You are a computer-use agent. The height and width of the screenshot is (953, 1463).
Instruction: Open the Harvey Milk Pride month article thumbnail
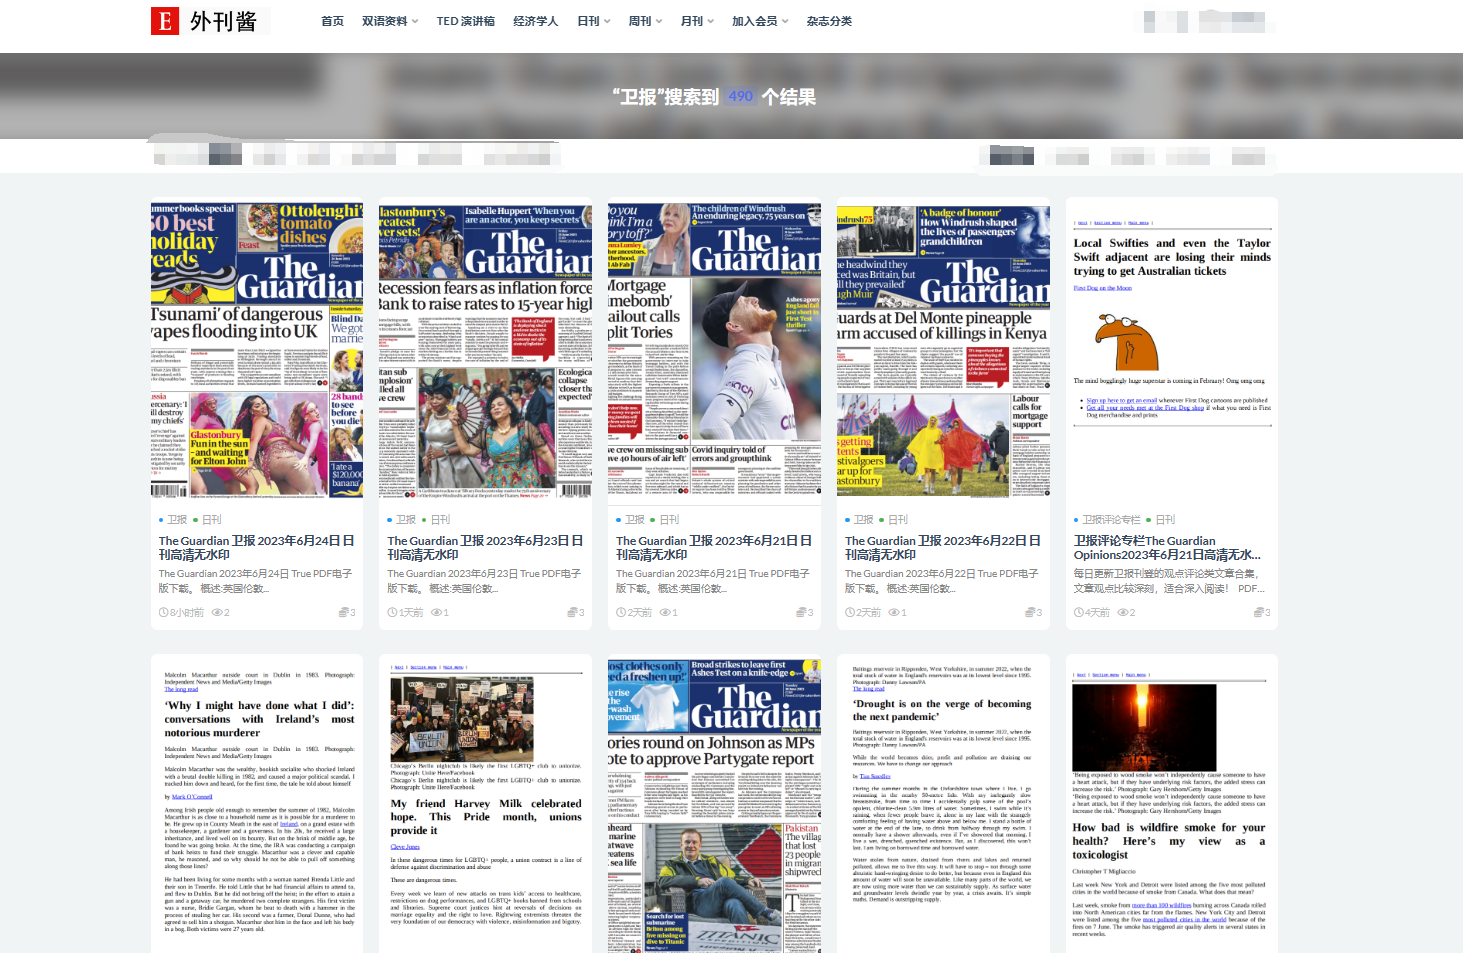click(486, 804)
